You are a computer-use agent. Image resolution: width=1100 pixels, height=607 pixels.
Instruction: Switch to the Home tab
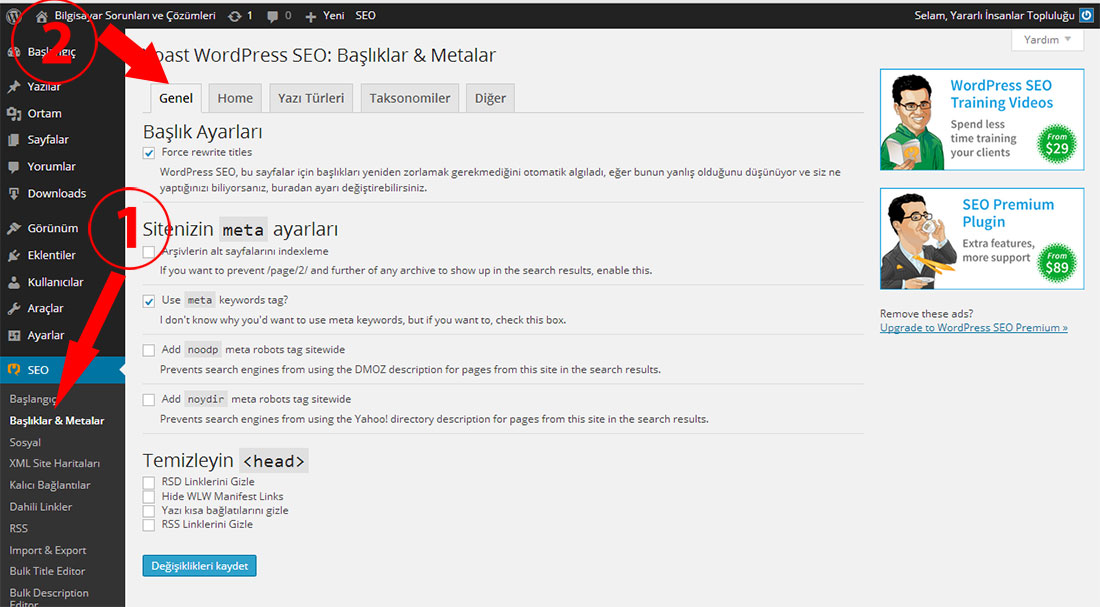pos(235,98)
